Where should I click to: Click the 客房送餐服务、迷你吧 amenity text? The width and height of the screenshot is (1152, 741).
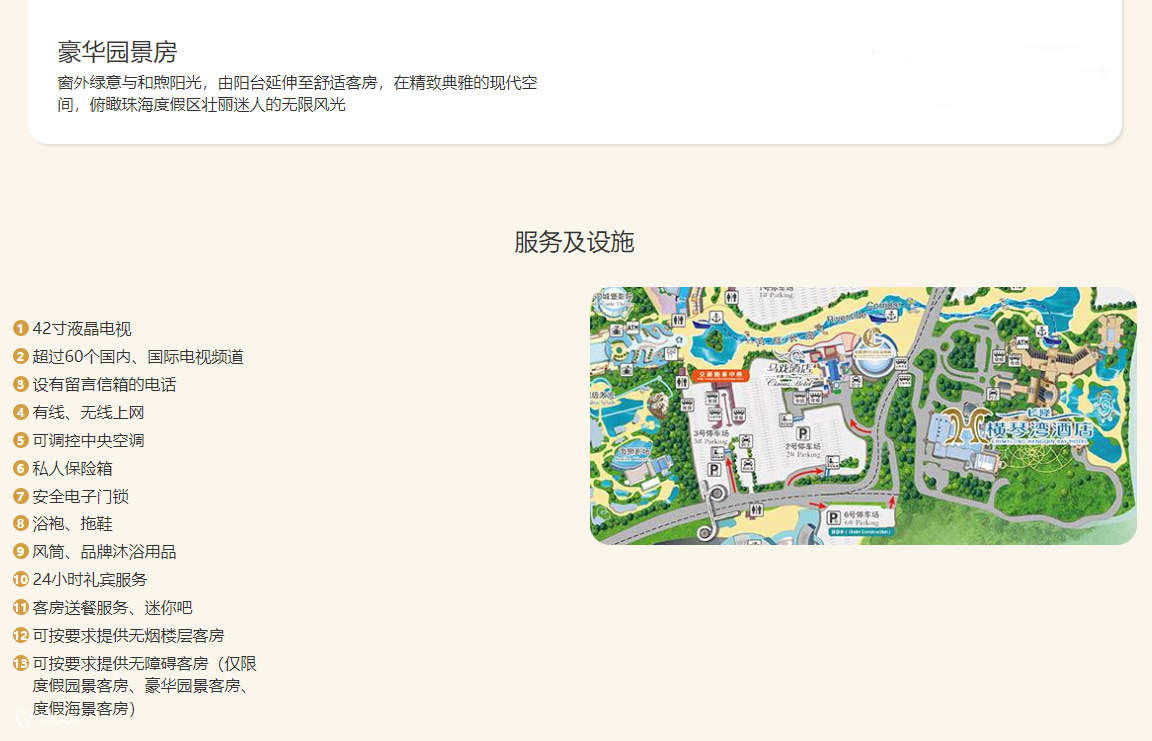coord(112,607)
